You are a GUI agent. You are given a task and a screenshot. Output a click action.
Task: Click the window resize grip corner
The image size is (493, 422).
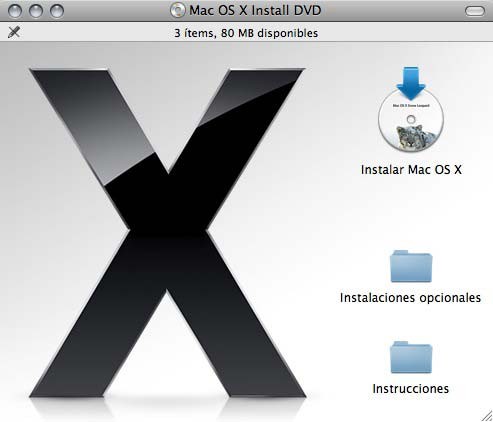pos(486,416)
